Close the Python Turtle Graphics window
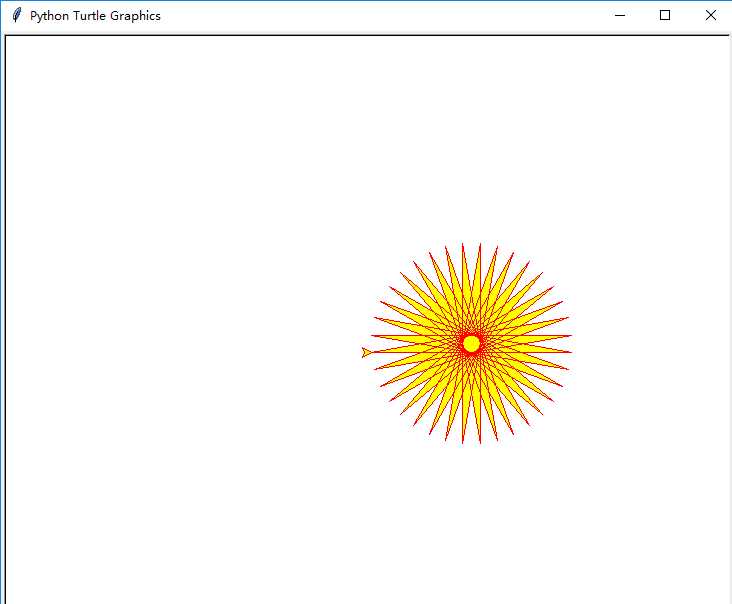This screenshot has width=732, height=604. tap(711, 15)
